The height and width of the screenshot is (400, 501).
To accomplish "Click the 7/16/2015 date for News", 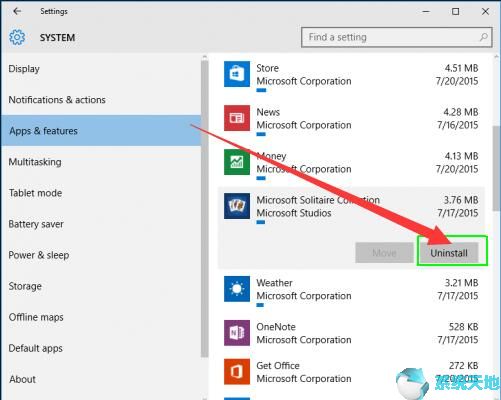I will tap(458, 125).
